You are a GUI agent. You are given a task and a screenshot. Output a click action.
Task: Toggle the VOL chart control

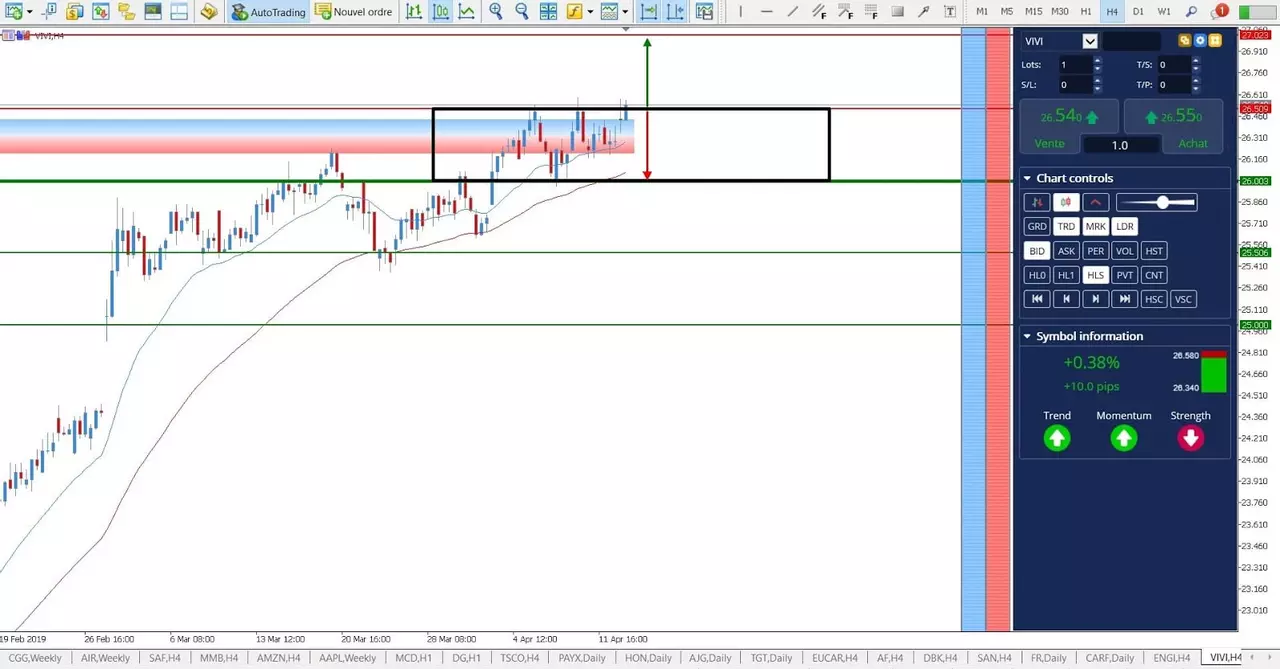(x=1125, y=251)
